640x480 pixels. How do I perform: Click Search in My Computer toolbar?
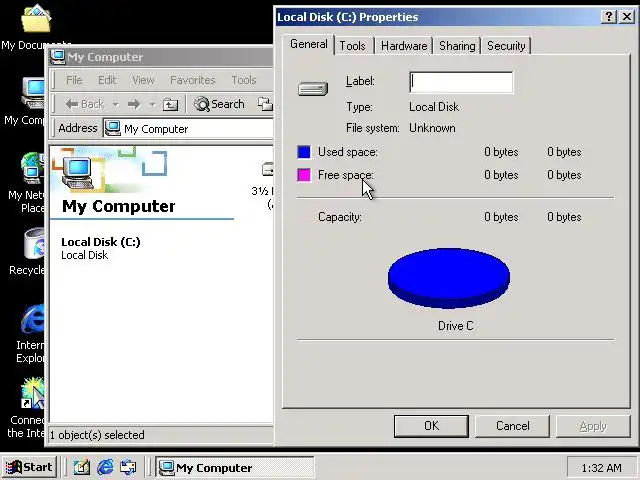[x=219, y=104]
